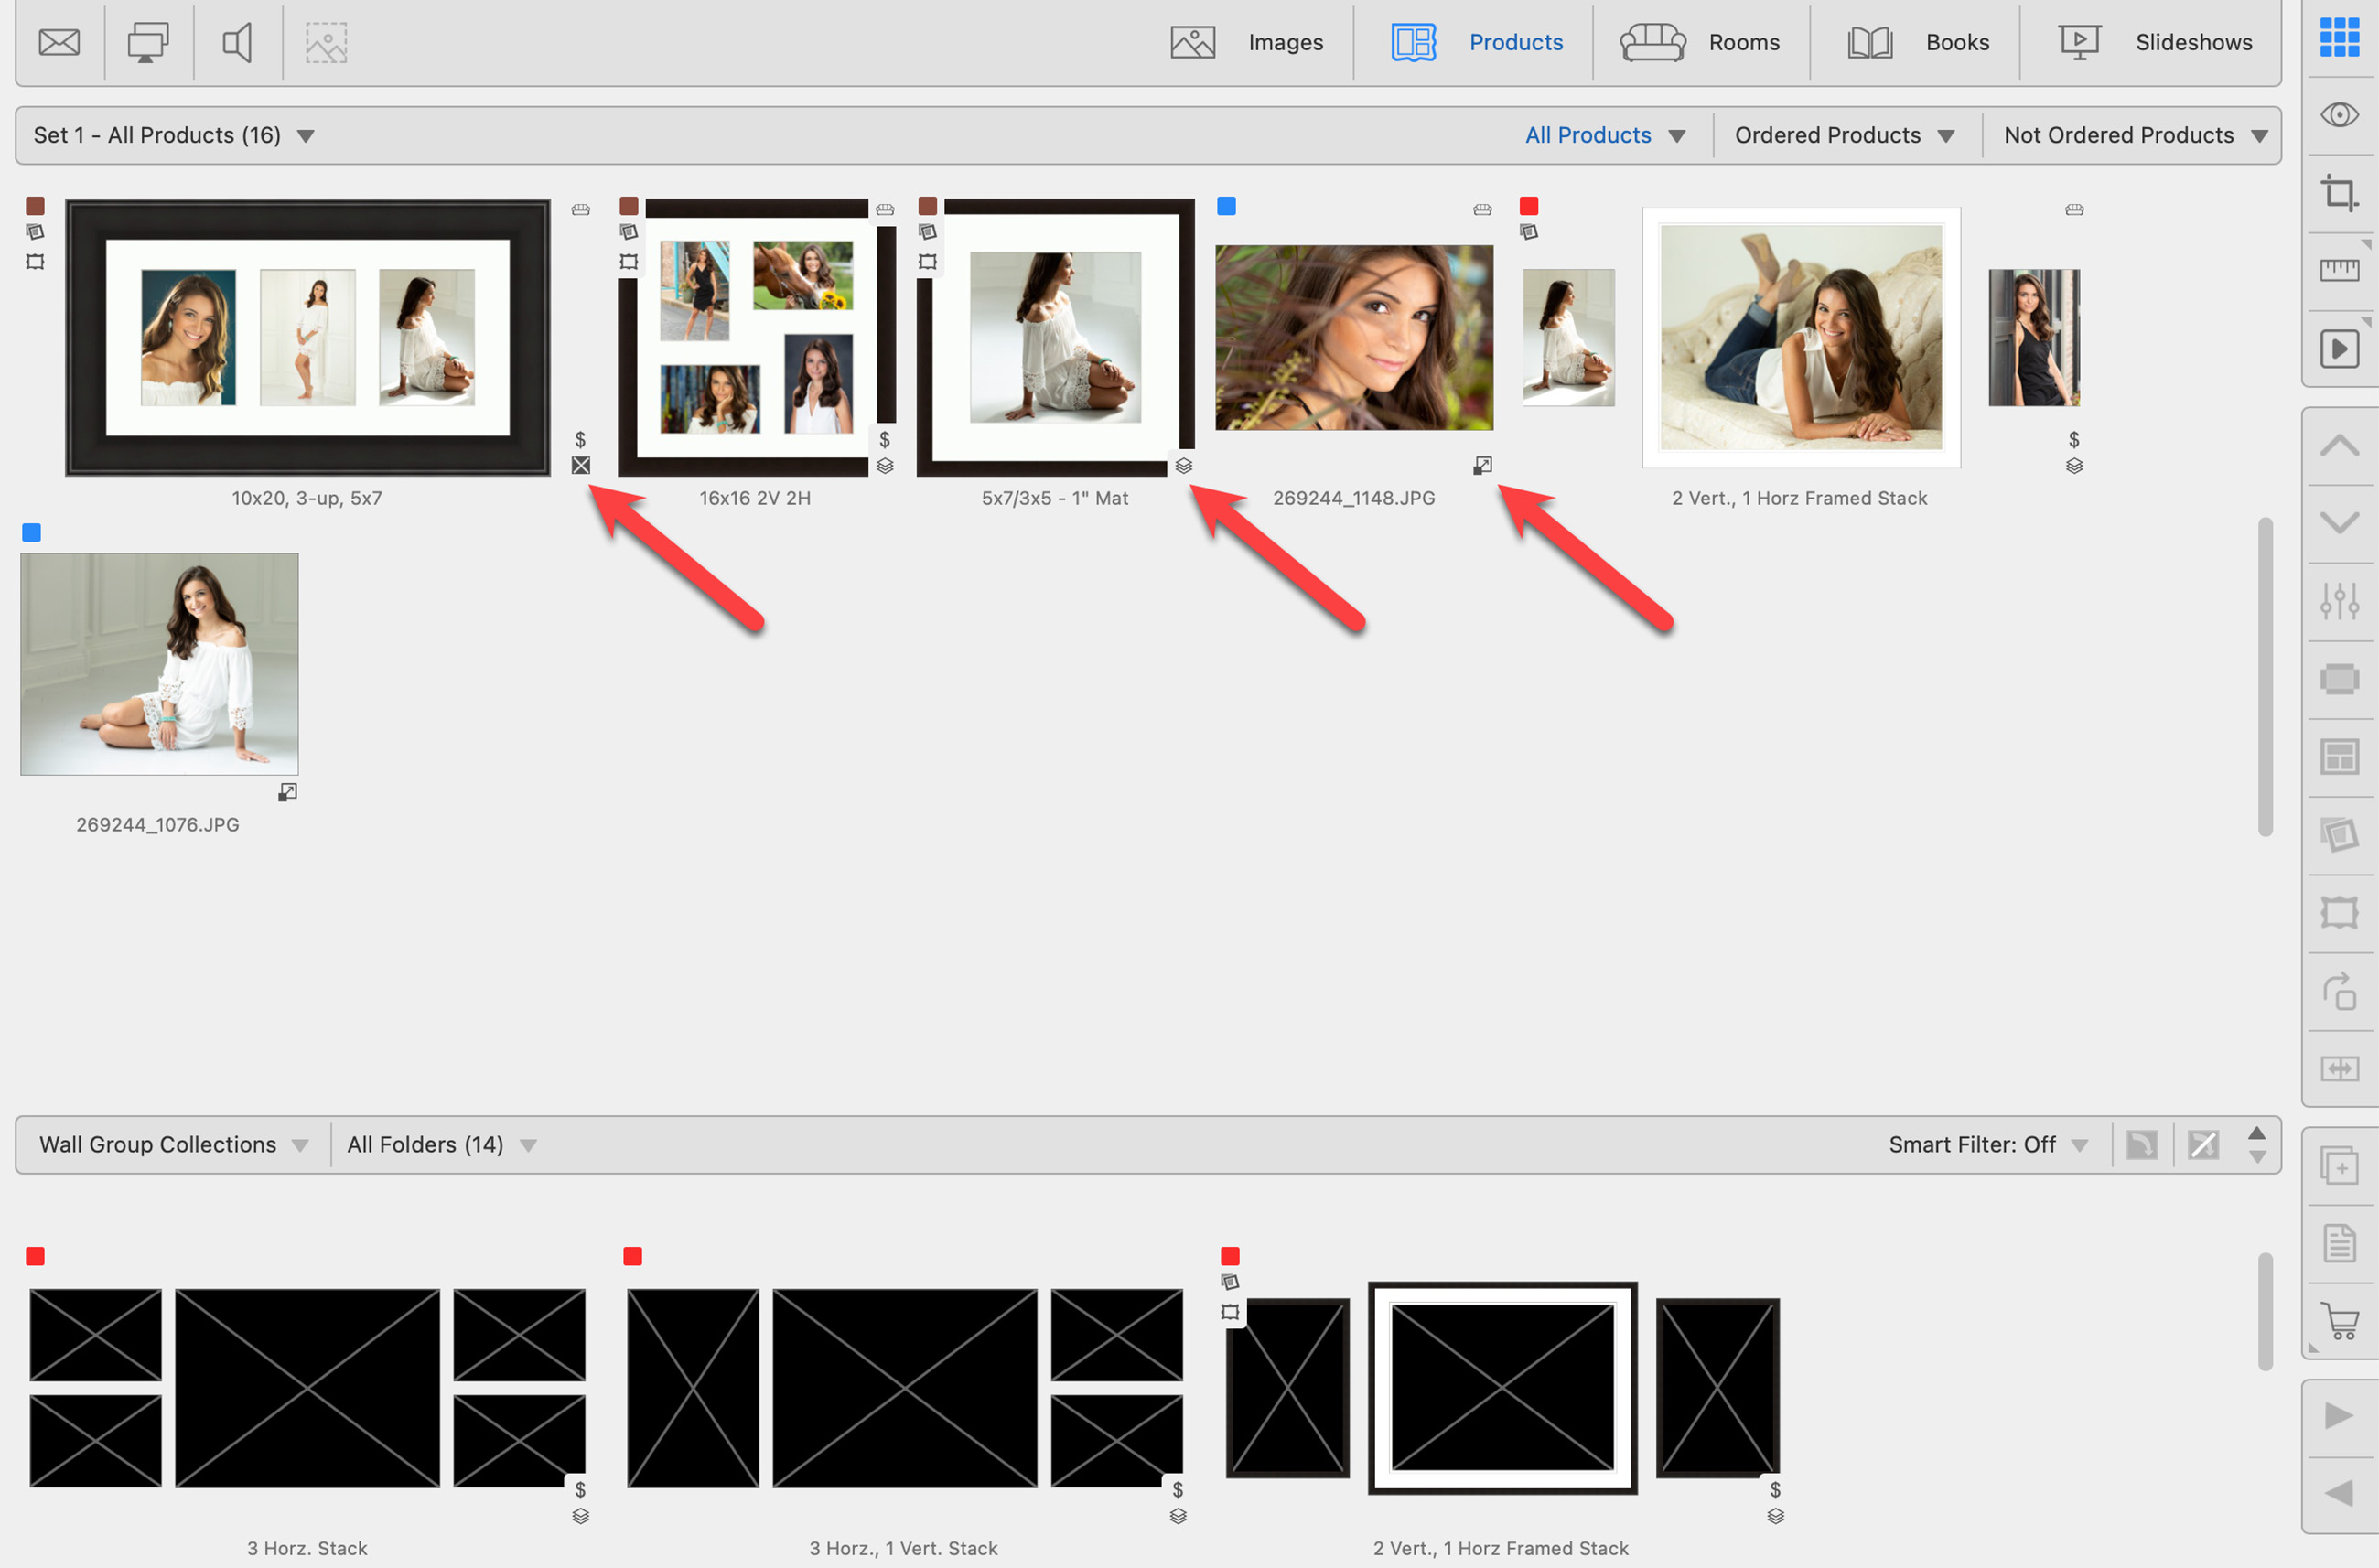Select the crop tool in right sidebar
The width and height of the screenshot is (2379, 1568).
[2339, 192]
